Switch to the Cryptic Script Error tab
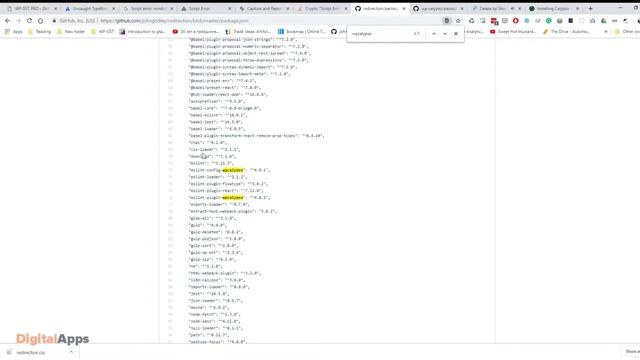 tap(322, 8)
